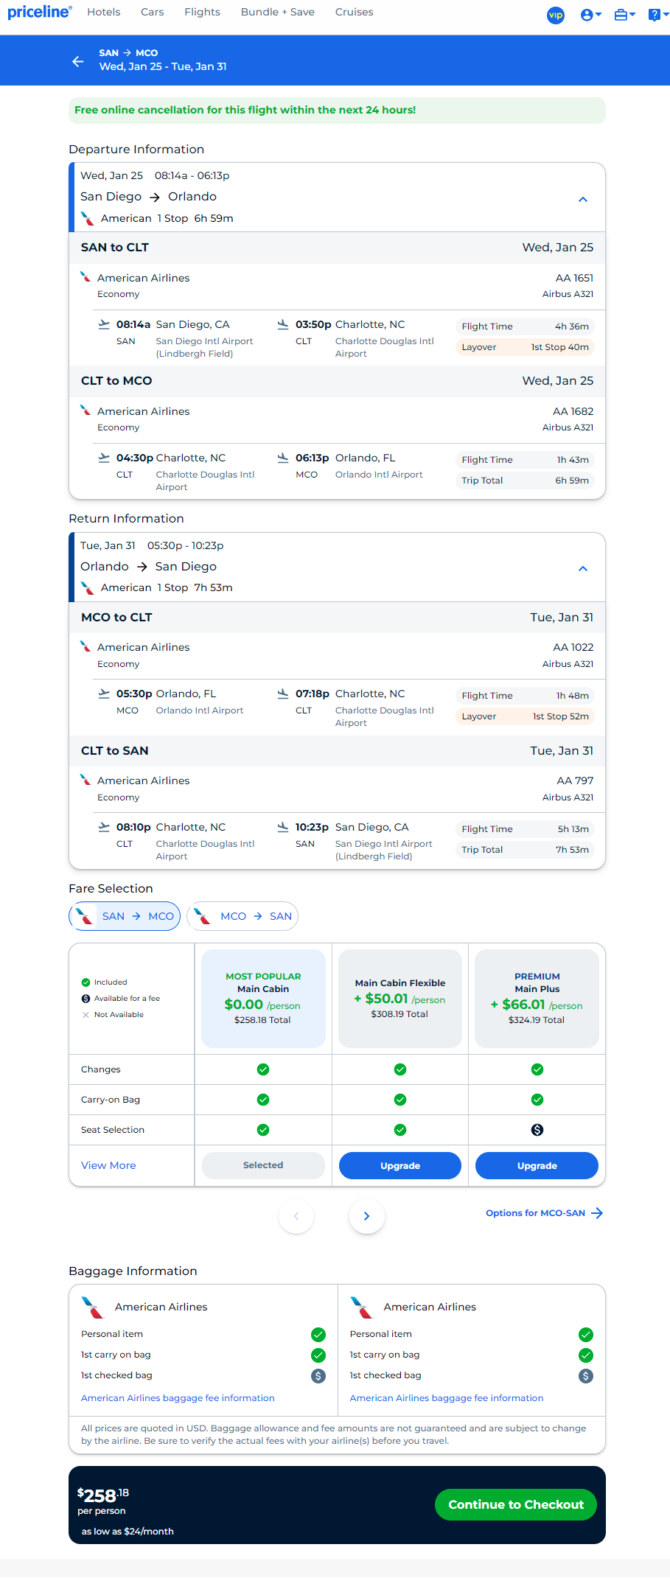
Task: Upgrade to Main Cabin Flexible fare
Action: (400, 1165)
